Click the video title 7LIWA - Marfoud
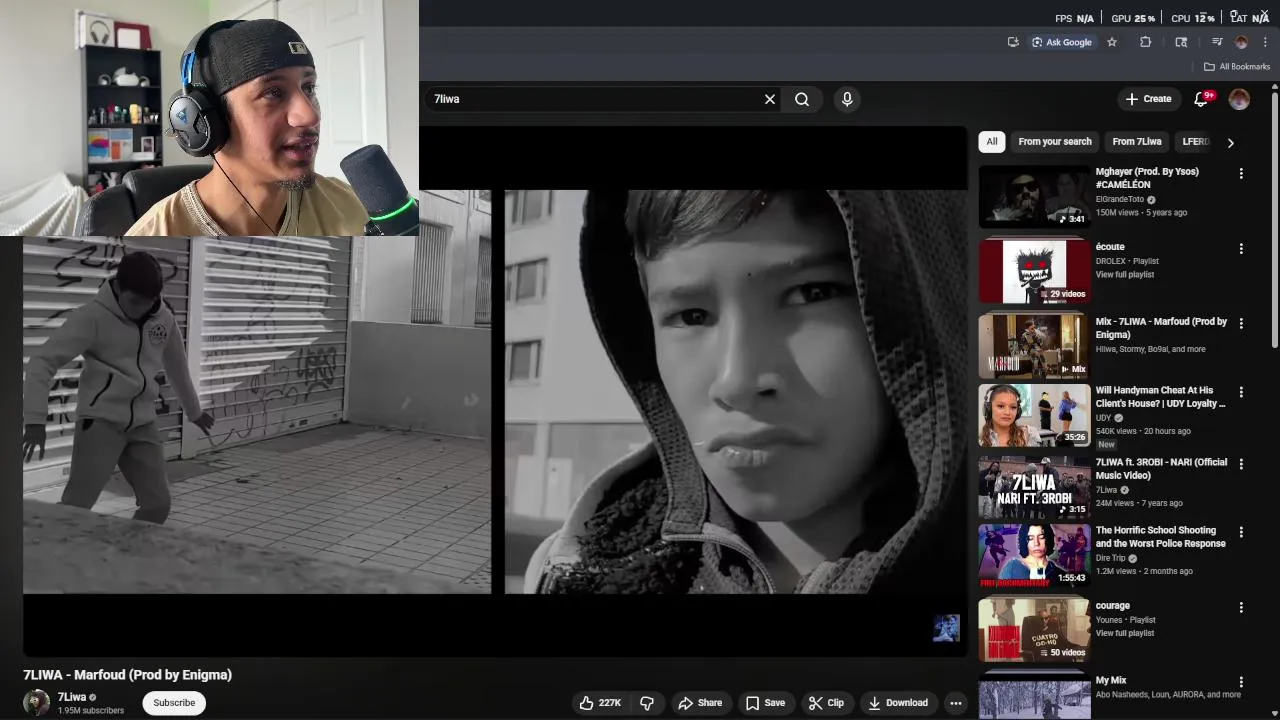1280x720 pixels. 128,675
